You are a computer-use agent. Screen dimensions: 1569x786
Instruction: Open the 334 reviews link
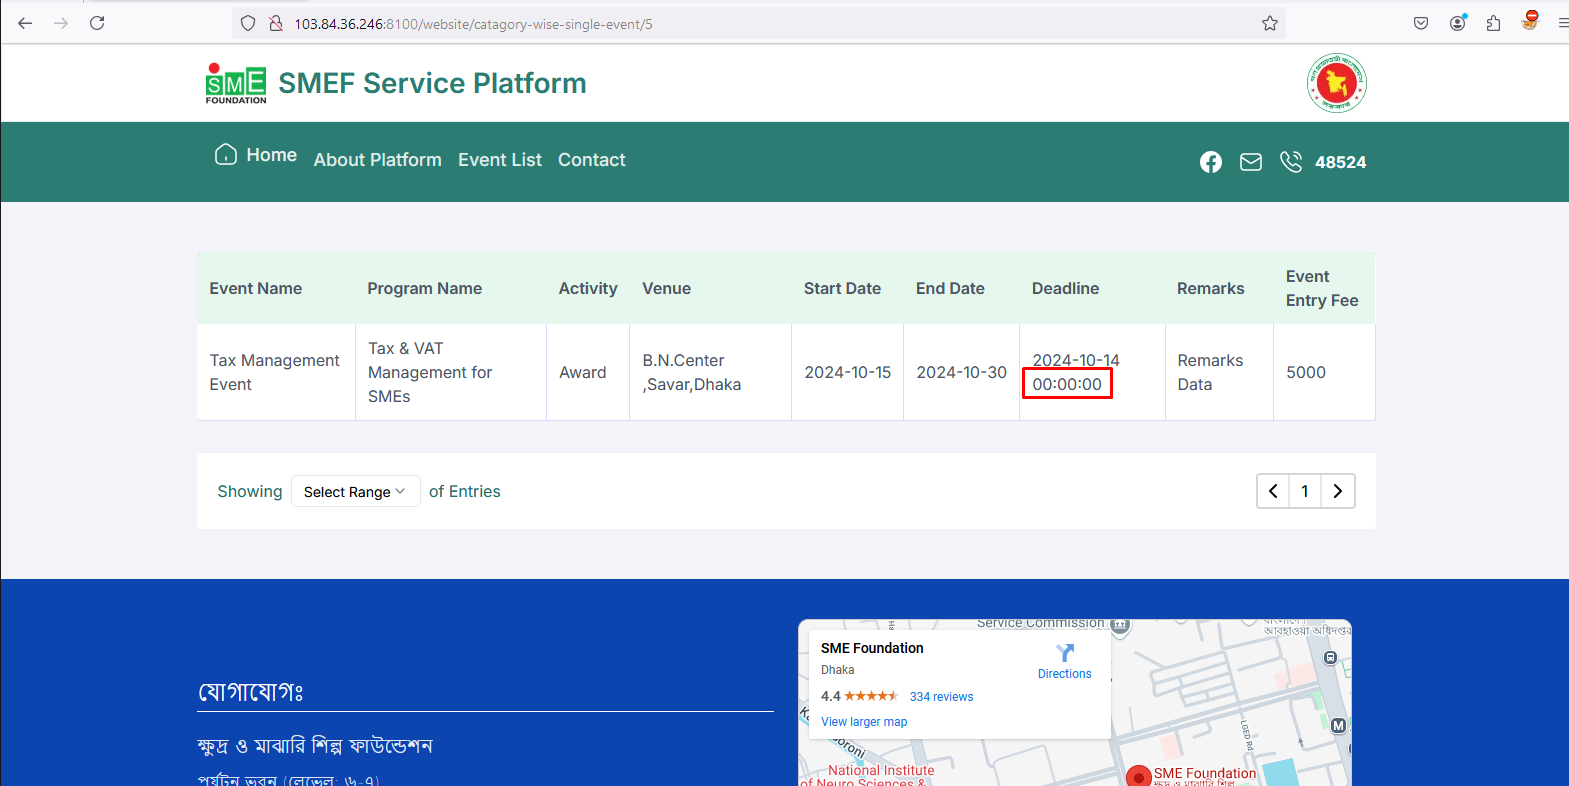(941, 697)
